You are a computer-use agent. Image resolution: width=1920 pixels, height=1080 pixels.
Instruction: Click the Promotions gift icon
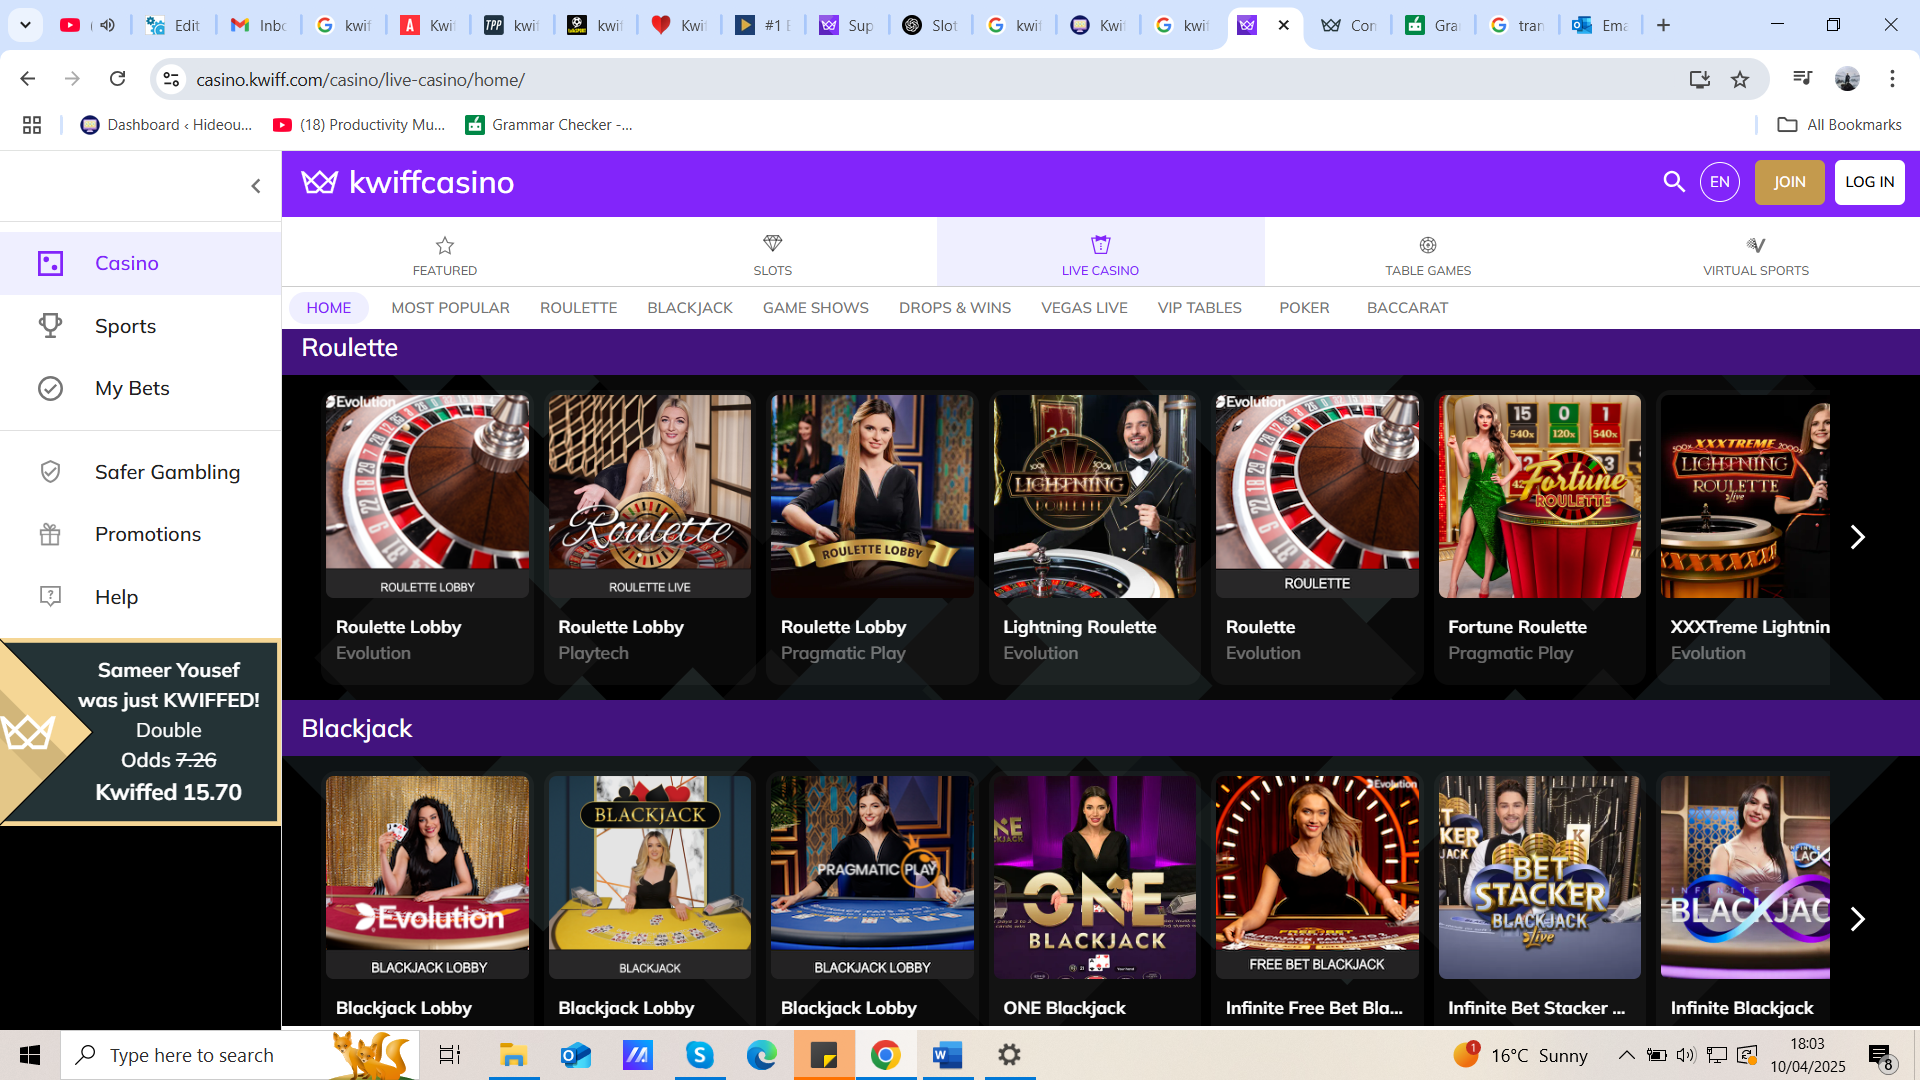tap(50, 534)
